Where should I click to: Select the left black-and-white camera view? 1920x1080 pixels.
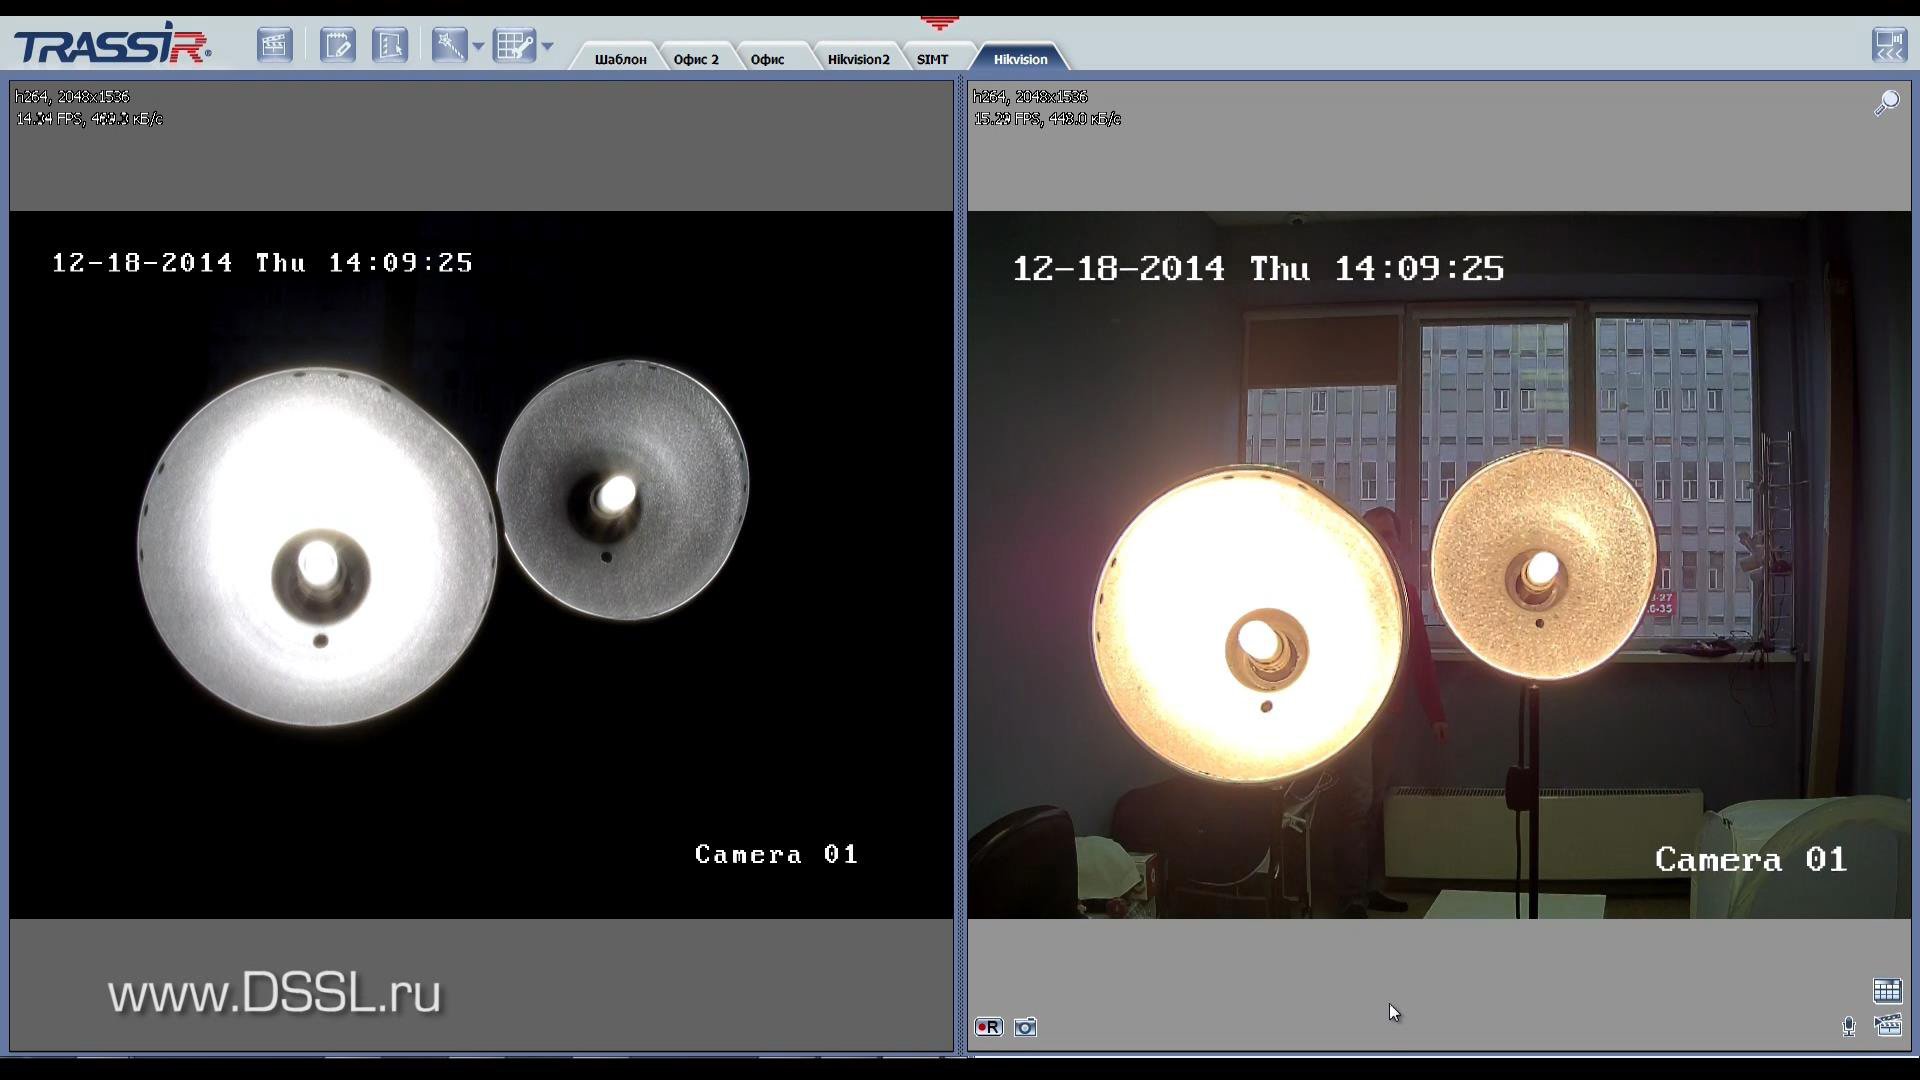click(481, 564)
